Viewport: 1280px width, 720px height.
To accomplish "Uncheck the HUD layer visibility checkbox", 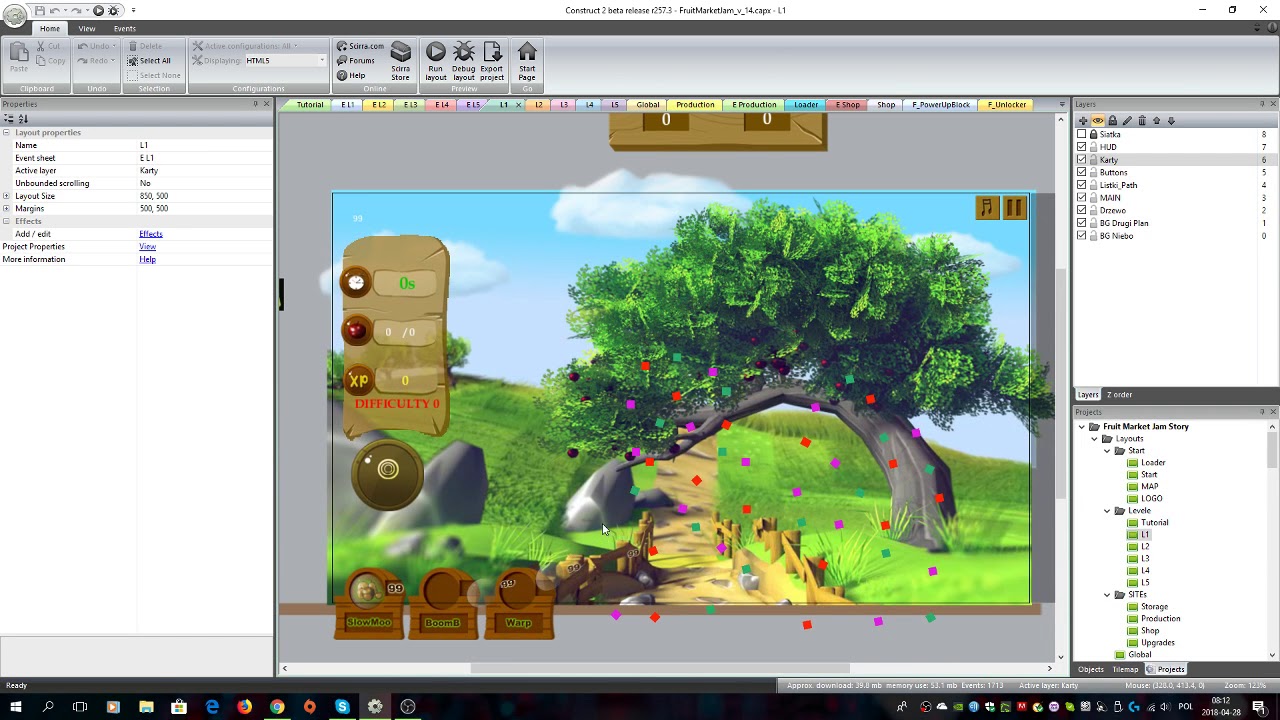I will (1082, 147).
